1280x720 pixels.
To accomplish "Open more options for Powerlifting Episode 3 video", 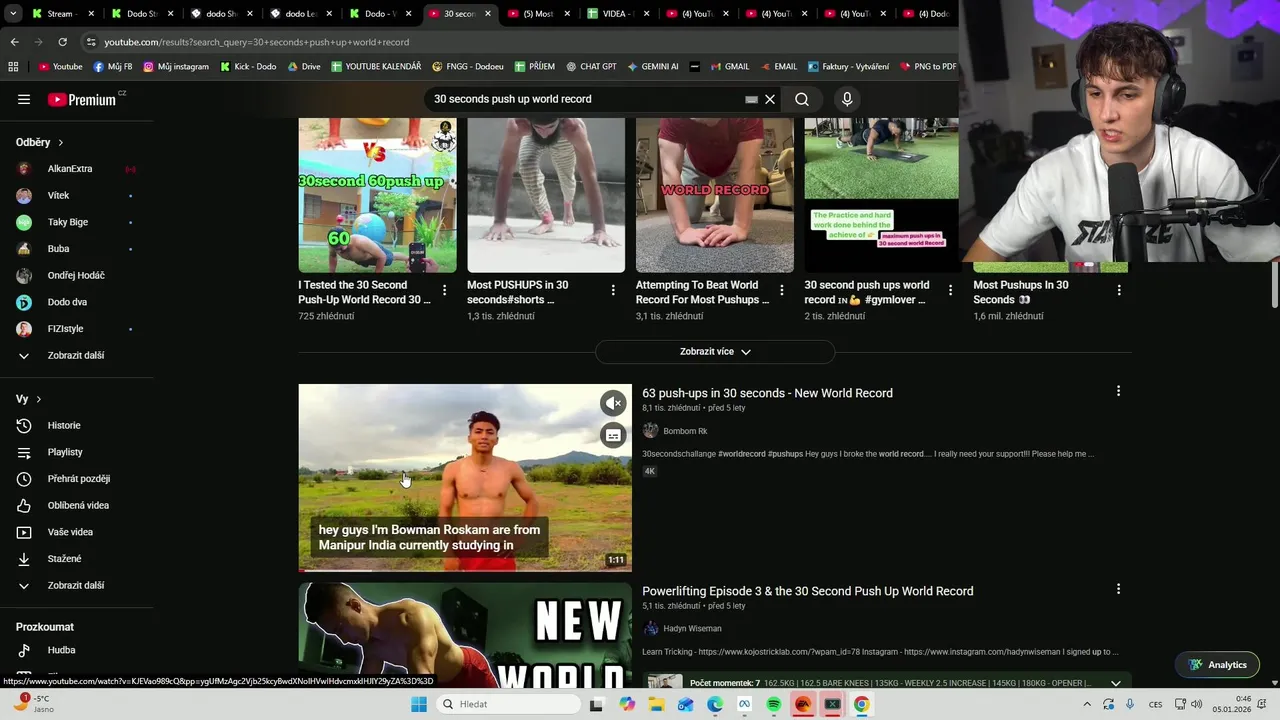I will [x=1118, y=589].
